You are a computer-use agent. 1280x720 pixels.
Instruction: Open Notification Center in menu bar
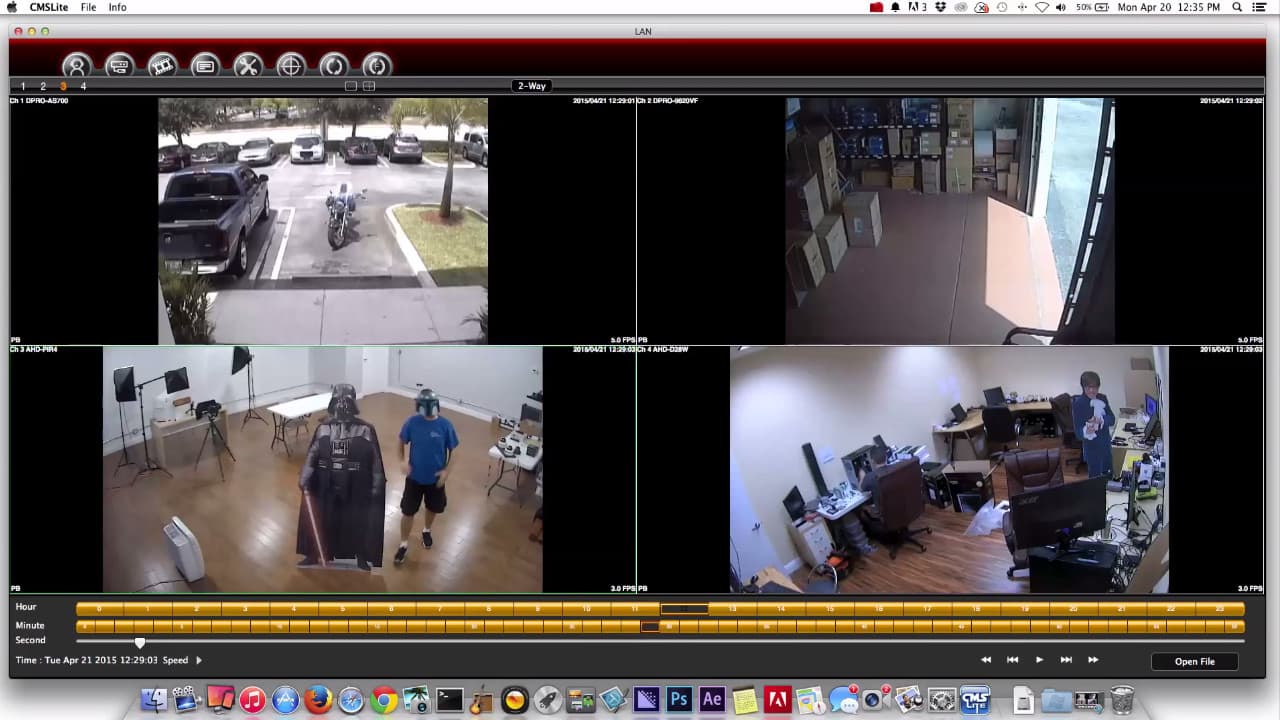click(x=1259, y=7)
